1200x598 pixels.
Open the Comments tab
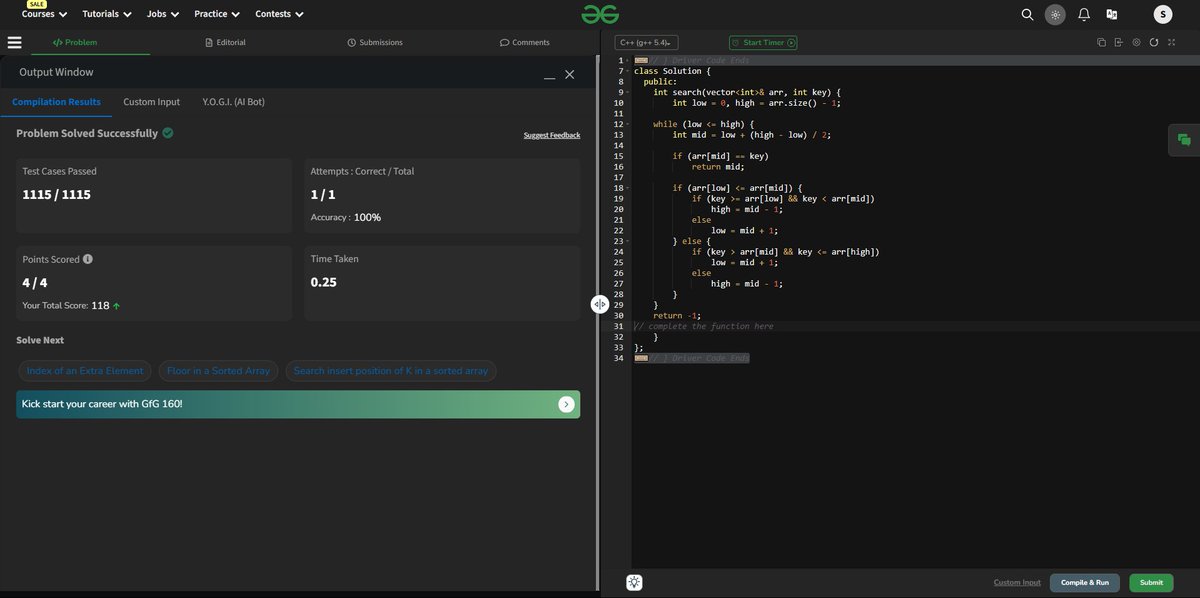[x=525, y=42]
